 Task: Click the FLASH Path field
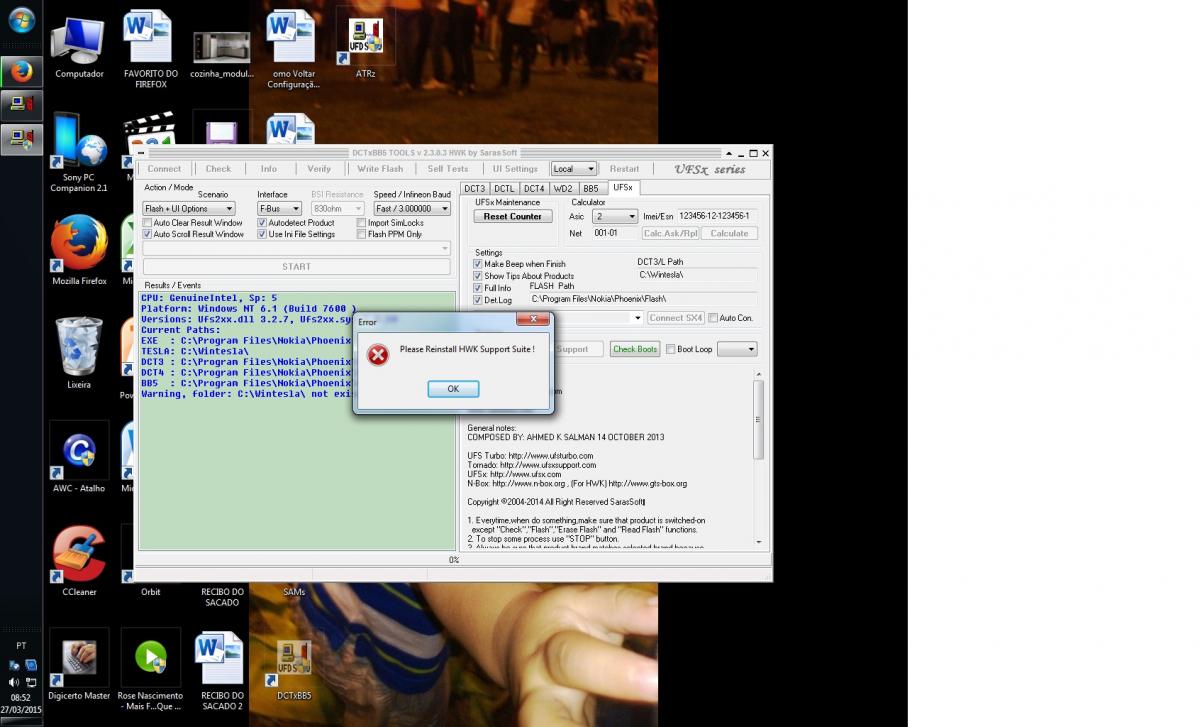643,299
